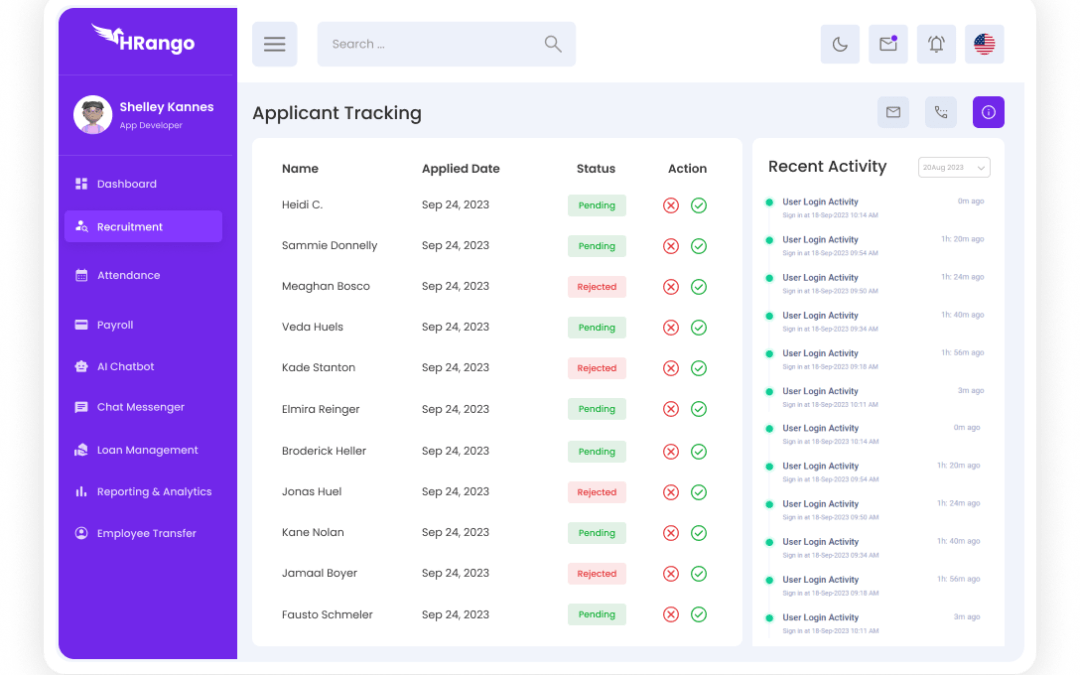Screen dimensions: 1080x675
Task: Expand the 20Aug 2023 date dropdown
Action: point(953,168)
